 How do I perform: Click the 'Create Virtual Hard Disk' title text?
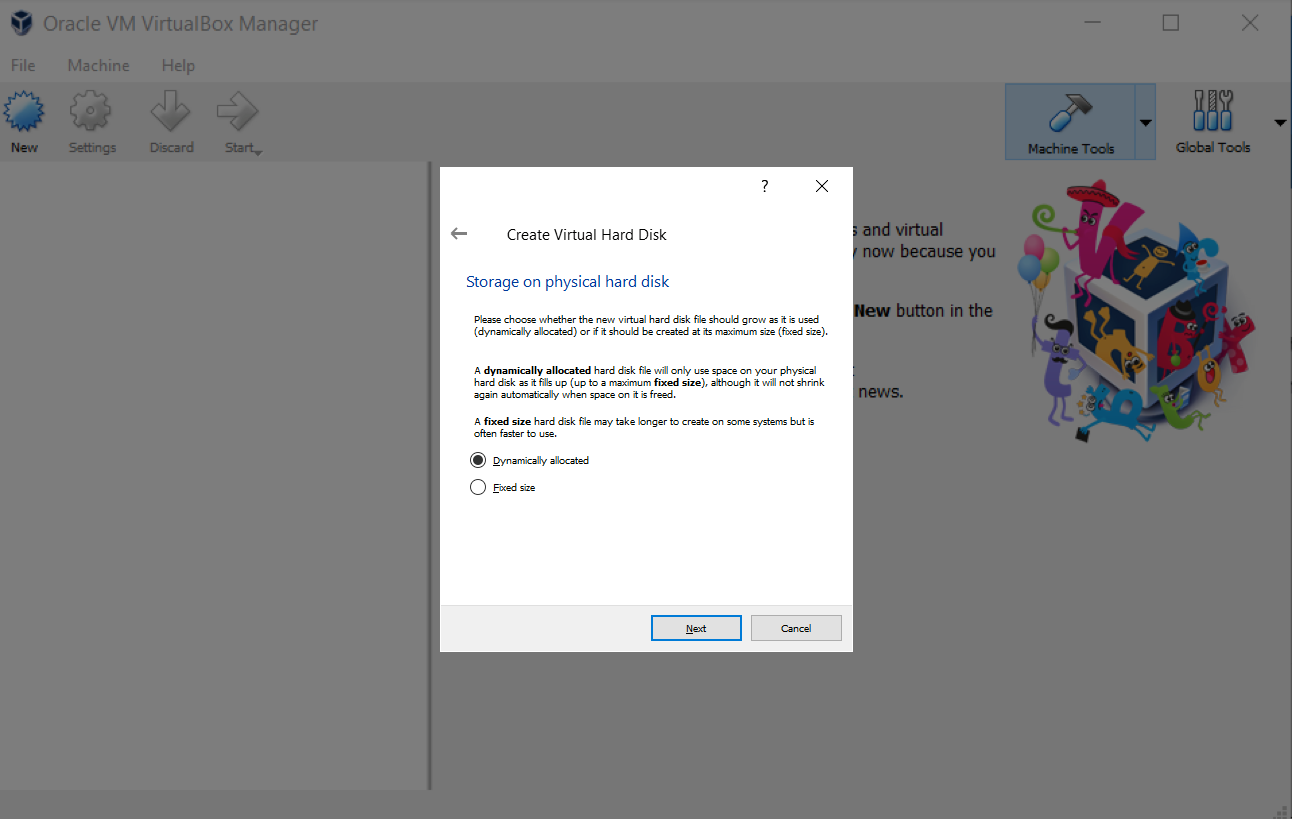click(586, 235)
